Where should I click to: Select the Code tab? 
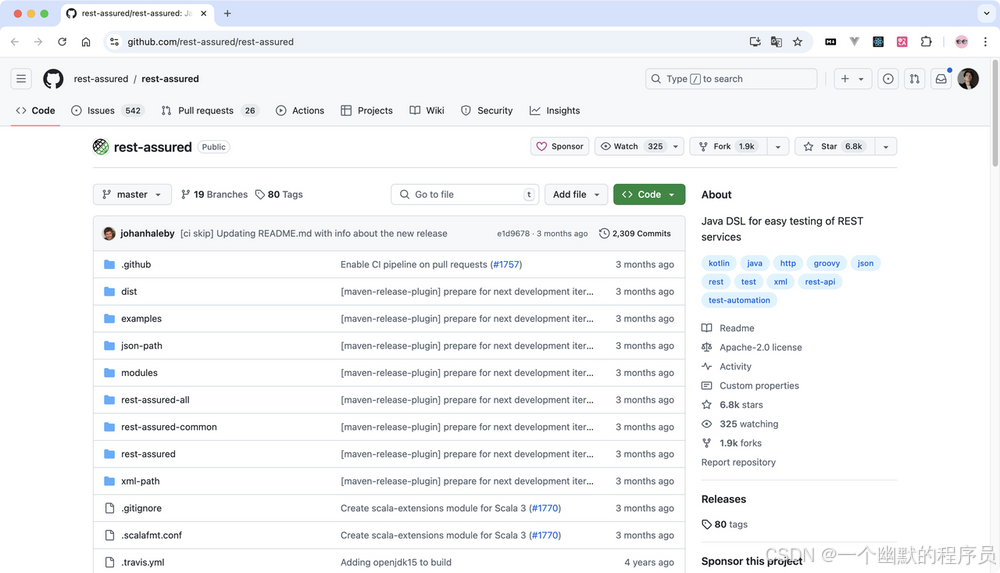click(36, 110)
